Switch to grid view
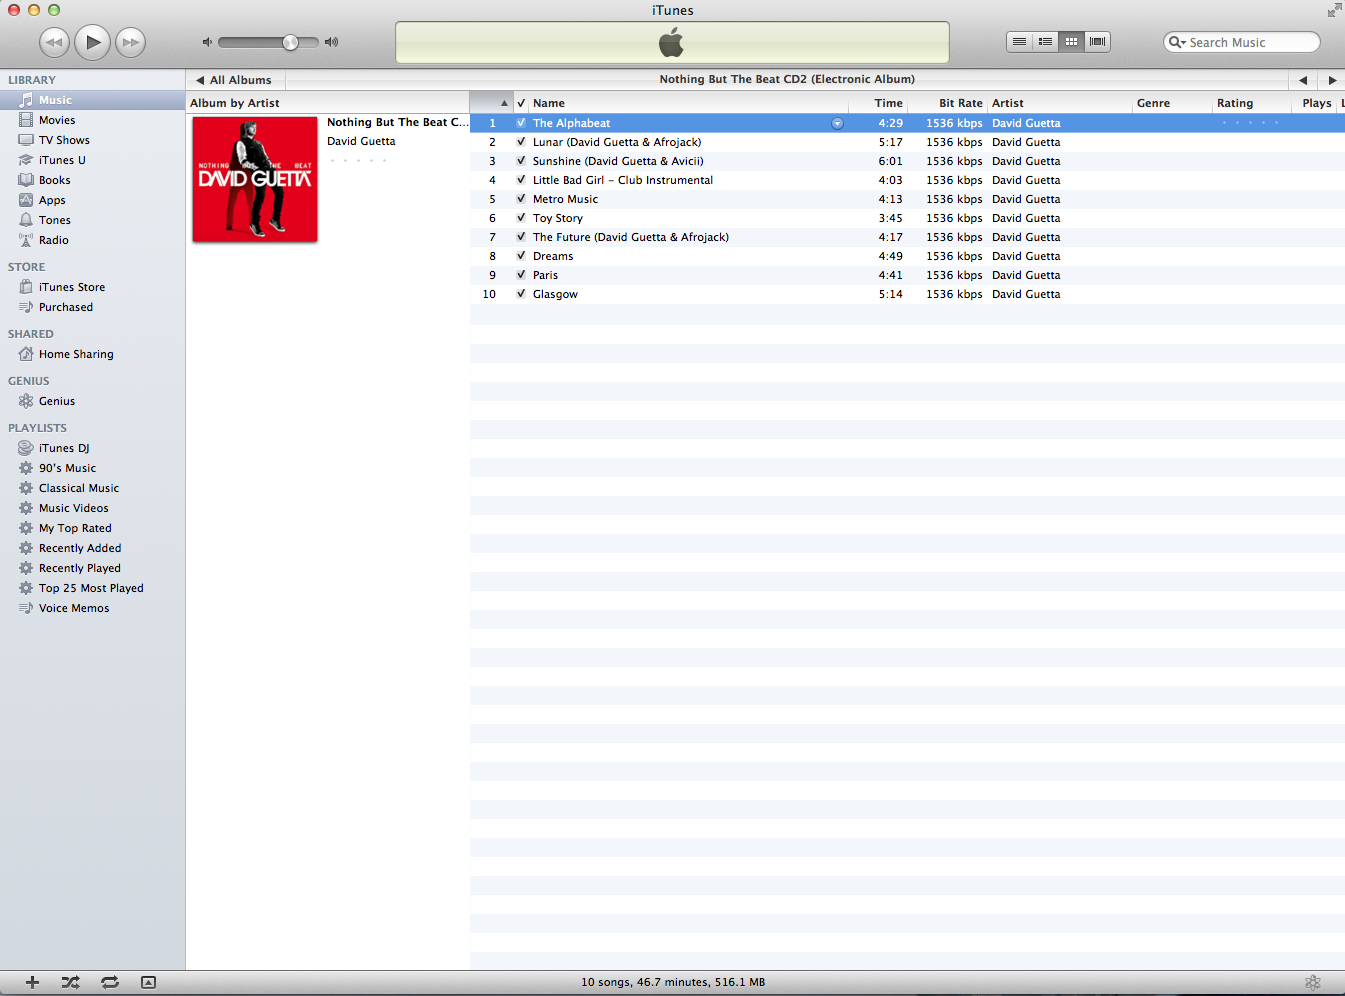This screenshot has width=1345, height=996. [x=1071, y=42]
